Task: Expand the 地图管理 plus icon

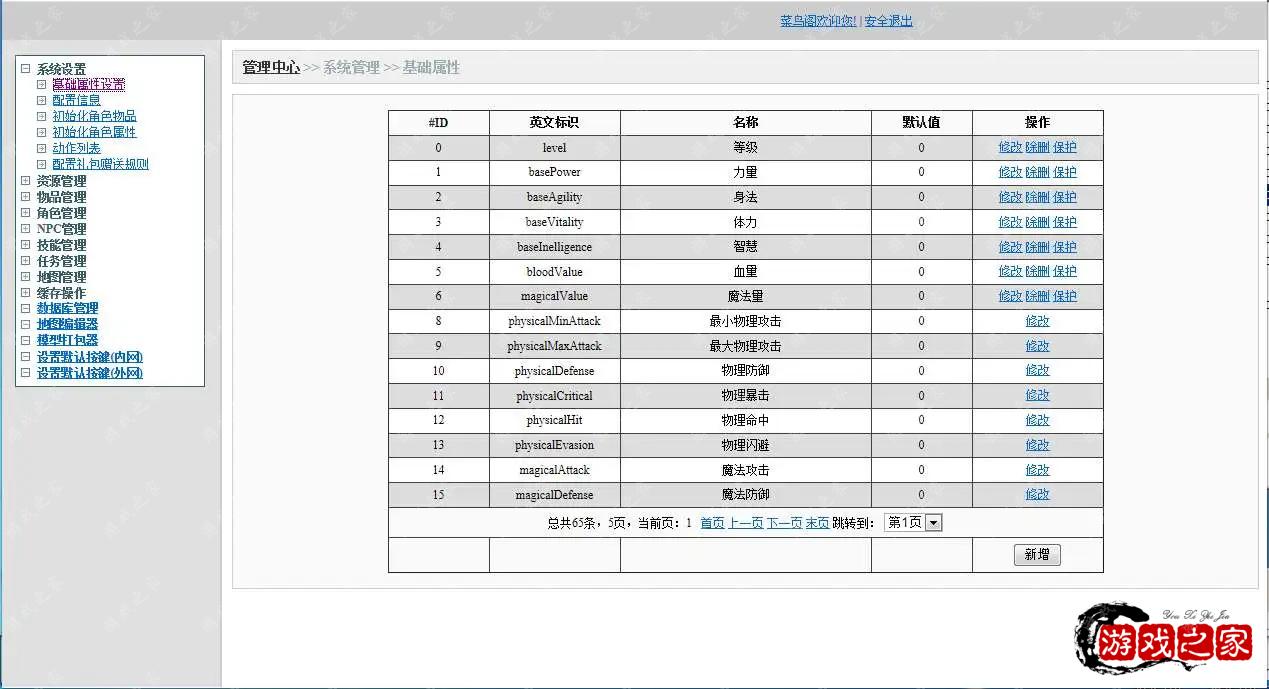Action: pos(26,277)
